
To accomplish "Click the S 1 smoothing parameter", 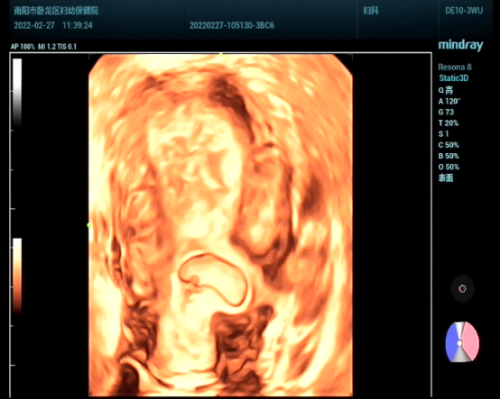I will (x=444, y=134).
